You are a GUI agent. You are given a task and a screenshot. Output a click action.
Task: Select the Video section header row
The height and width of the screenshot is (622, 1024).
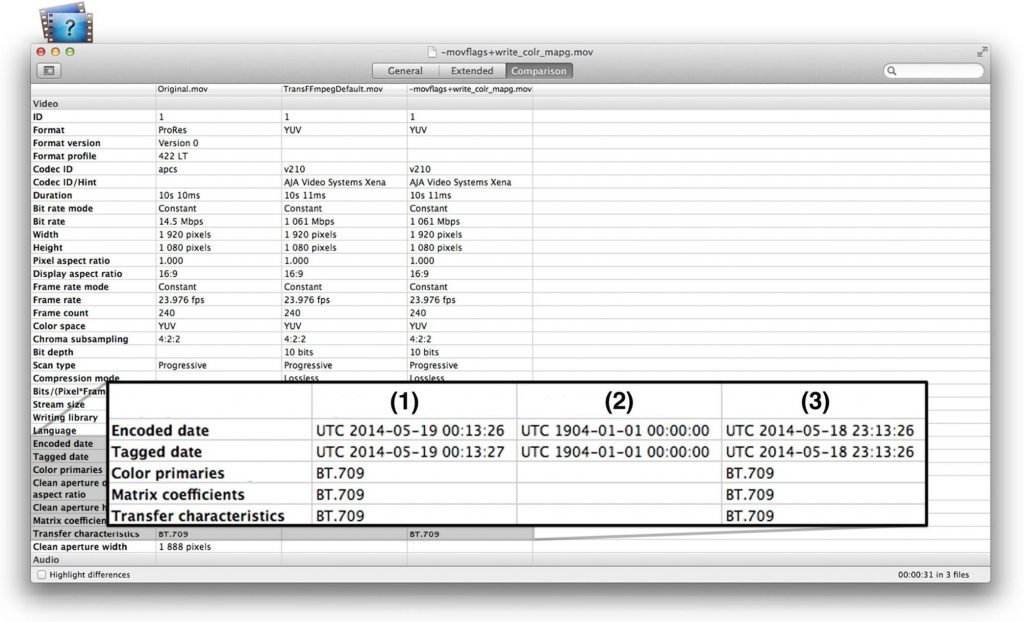[510, 103]
